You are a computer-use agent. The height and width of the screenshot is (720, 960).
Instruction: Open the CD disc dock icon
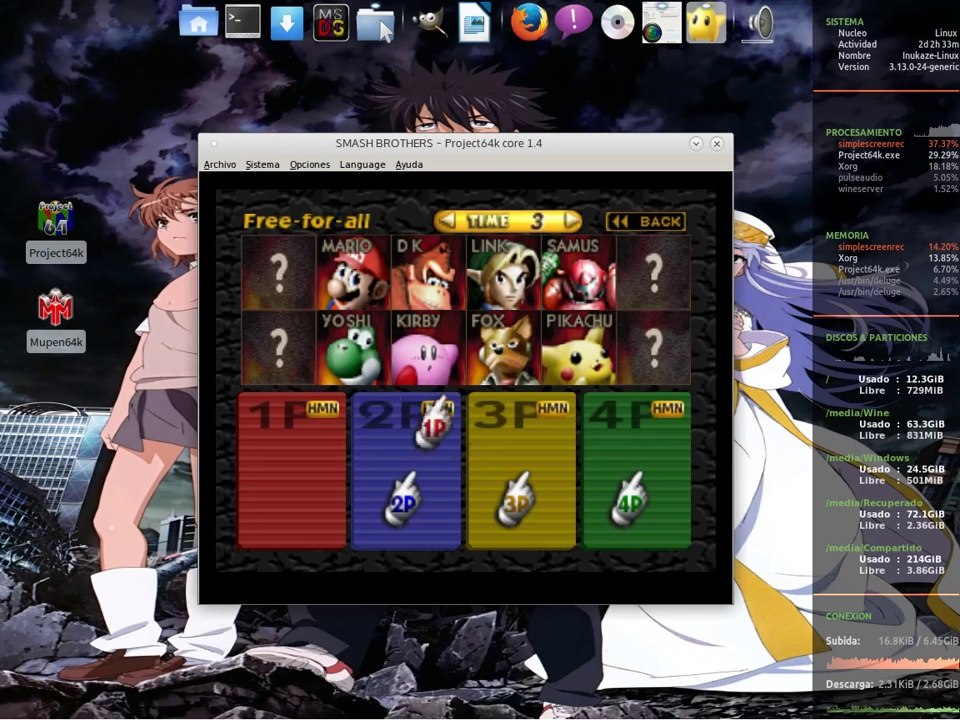[617, 23]
